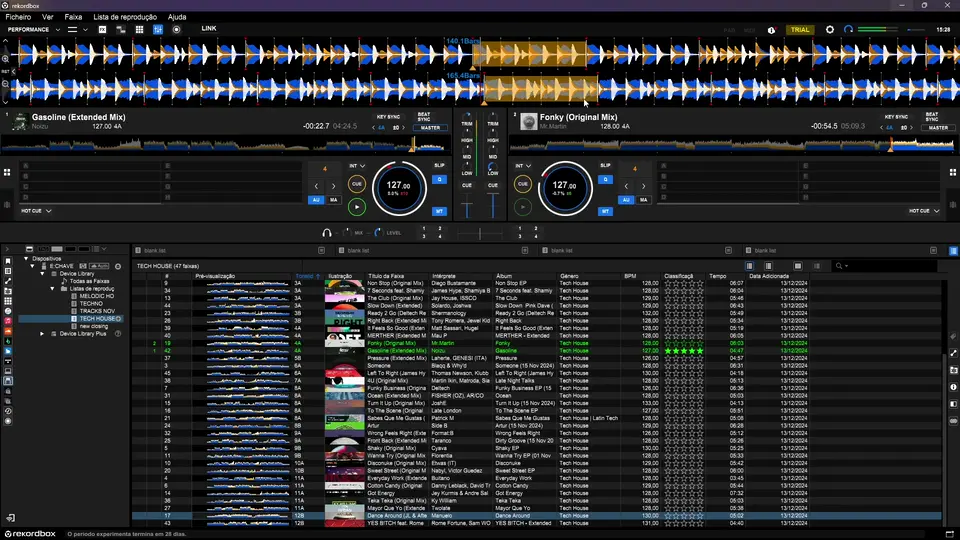The height and width of the screenshot is (540, 960).
Task: Click the LINK button in the top bar
Action: pos(209,28)
